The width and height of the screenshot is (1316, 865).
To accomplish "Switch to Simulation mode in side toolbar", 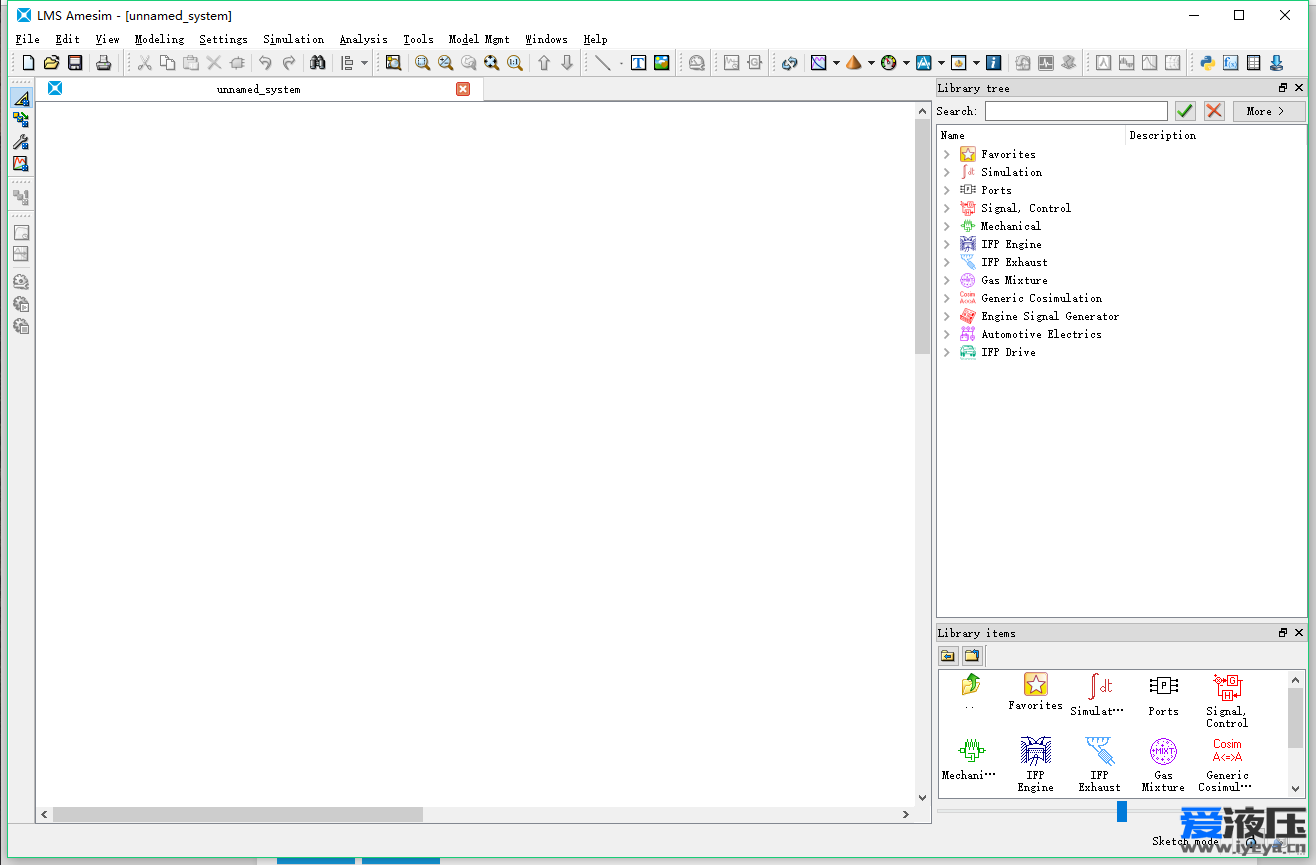I will [21, 163].
